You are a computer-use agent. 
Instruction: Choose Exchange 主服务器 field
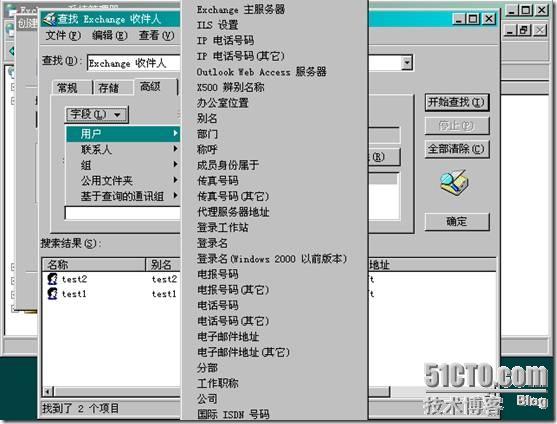pyautogui.click(x=275, y=10)
